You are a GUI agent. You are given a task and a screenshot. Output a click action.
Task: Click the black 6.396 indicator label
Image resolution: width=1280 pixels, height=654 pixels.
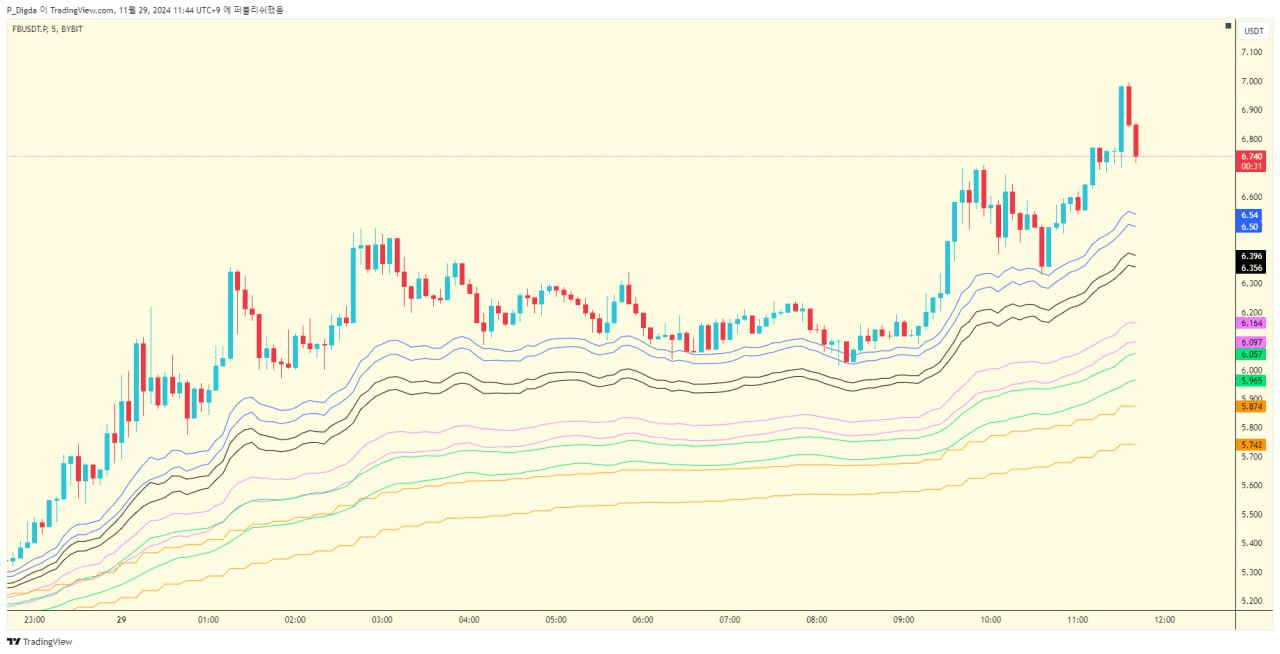pos(1252,256)
